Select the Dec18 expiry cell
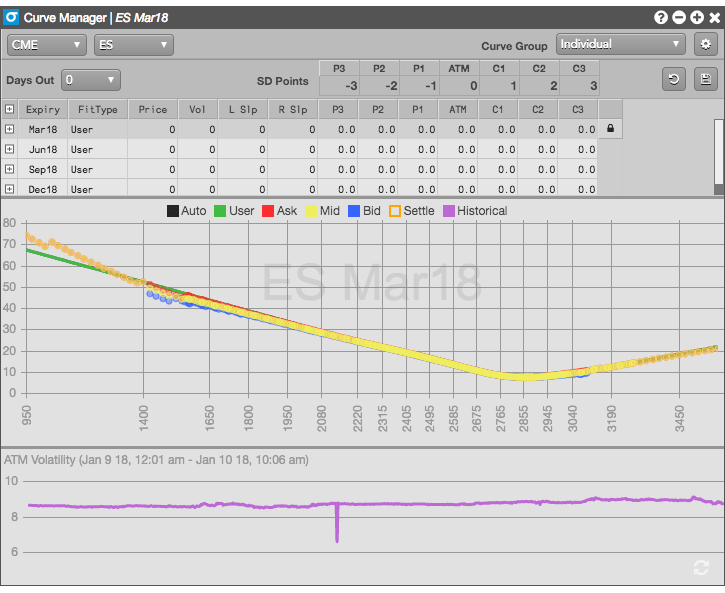This screenshot has height=593, width=725. pyautogui.click(x=43, y=189)
